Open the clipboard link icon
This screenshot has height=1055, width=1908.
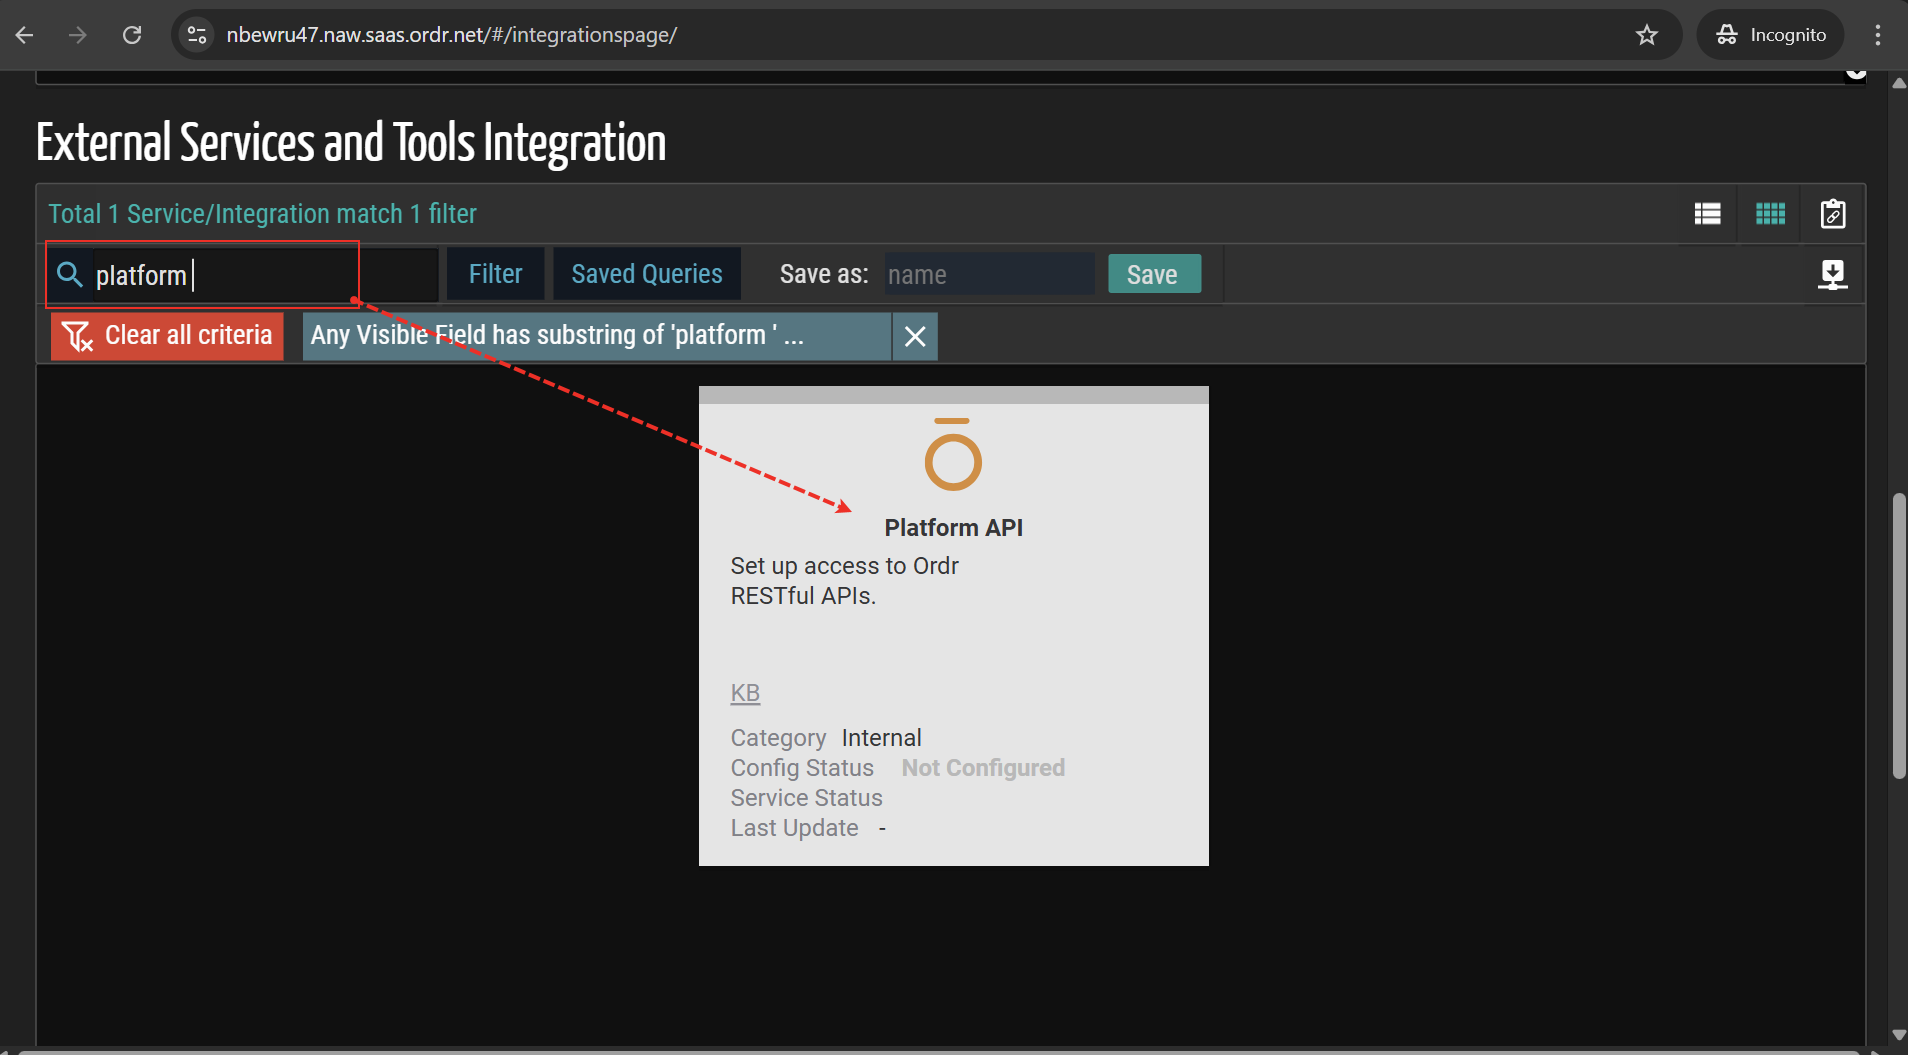[x=1833, y=214]
